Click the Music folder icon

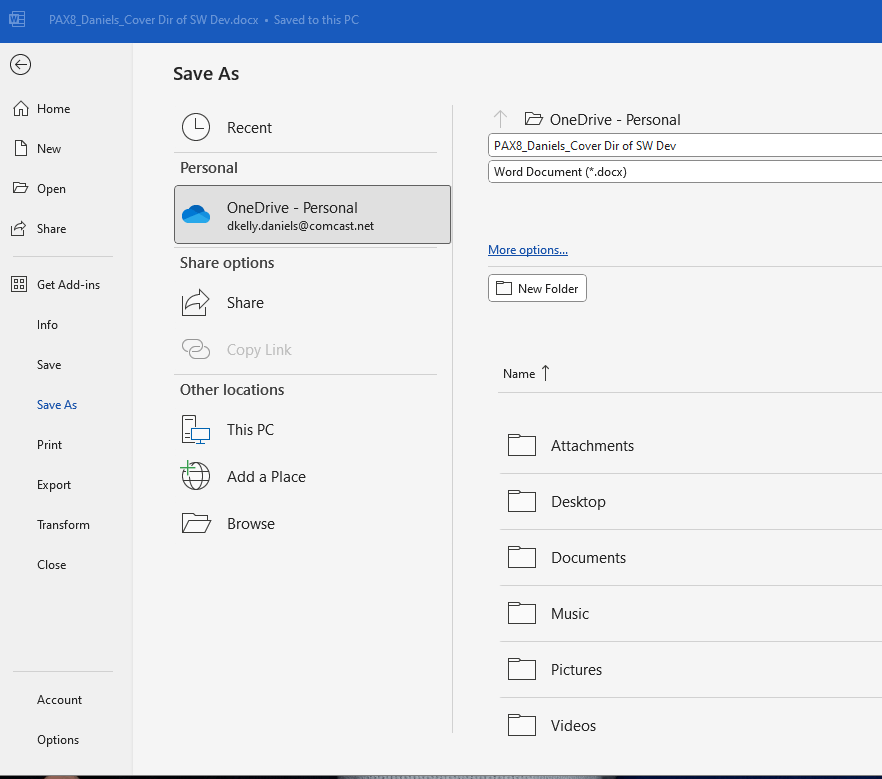(521, 613)
